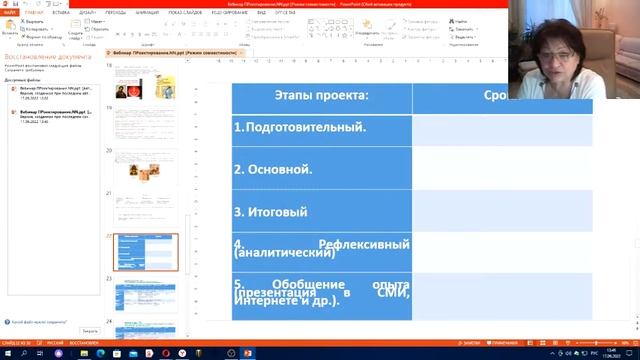The height and width of the screenshot is (360, 640).
Task: Open the notification center on the taskbar
Action: click(x=629, y=353)
